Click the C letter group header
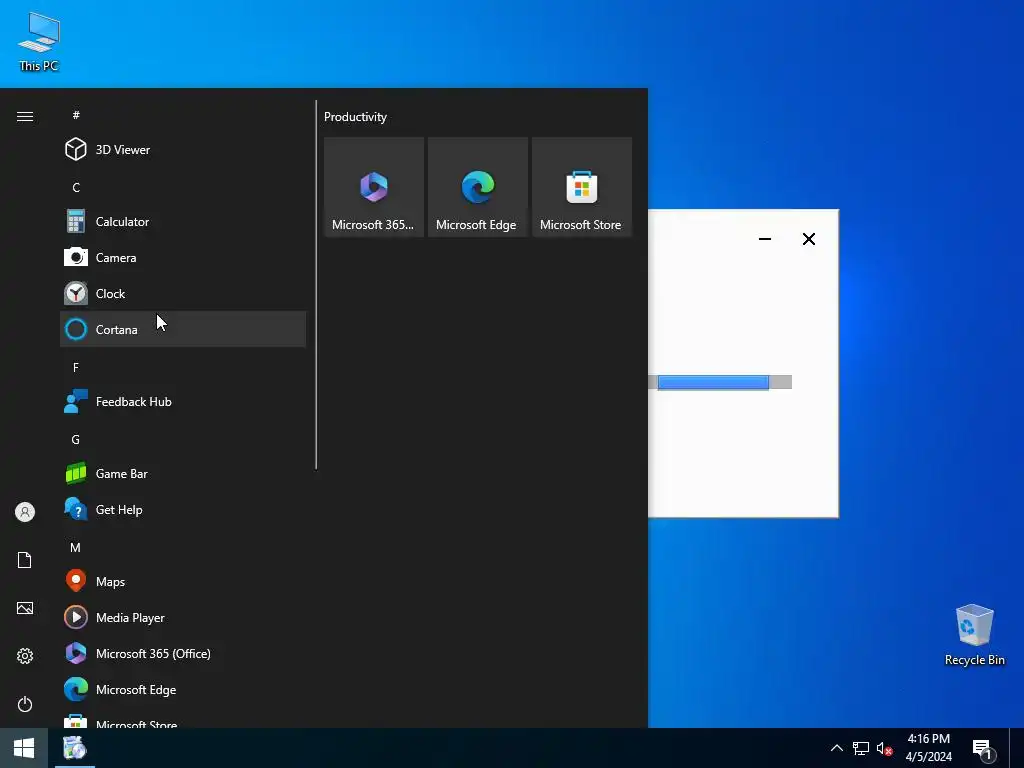The width and height of the screenshot is (1024, 768). pos(76,187)
